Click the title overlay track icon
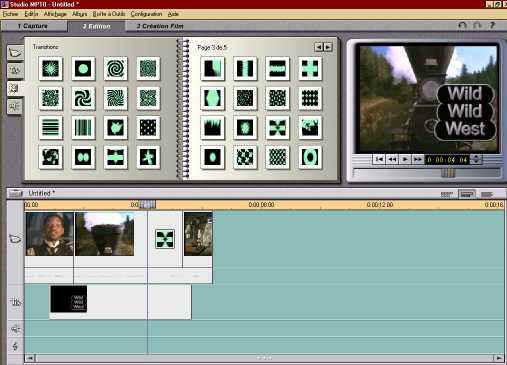The width and height of the screenshot is (507, 365). 15,302
